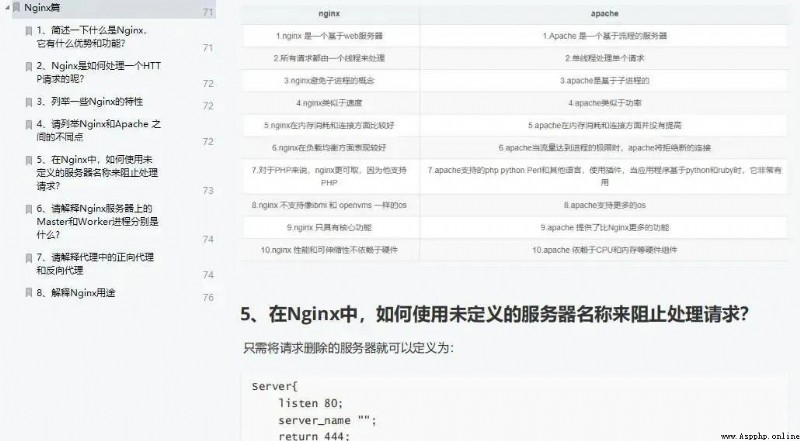Click table cell starting with 6.apache
800x441 pixels.
click(605, 148)
